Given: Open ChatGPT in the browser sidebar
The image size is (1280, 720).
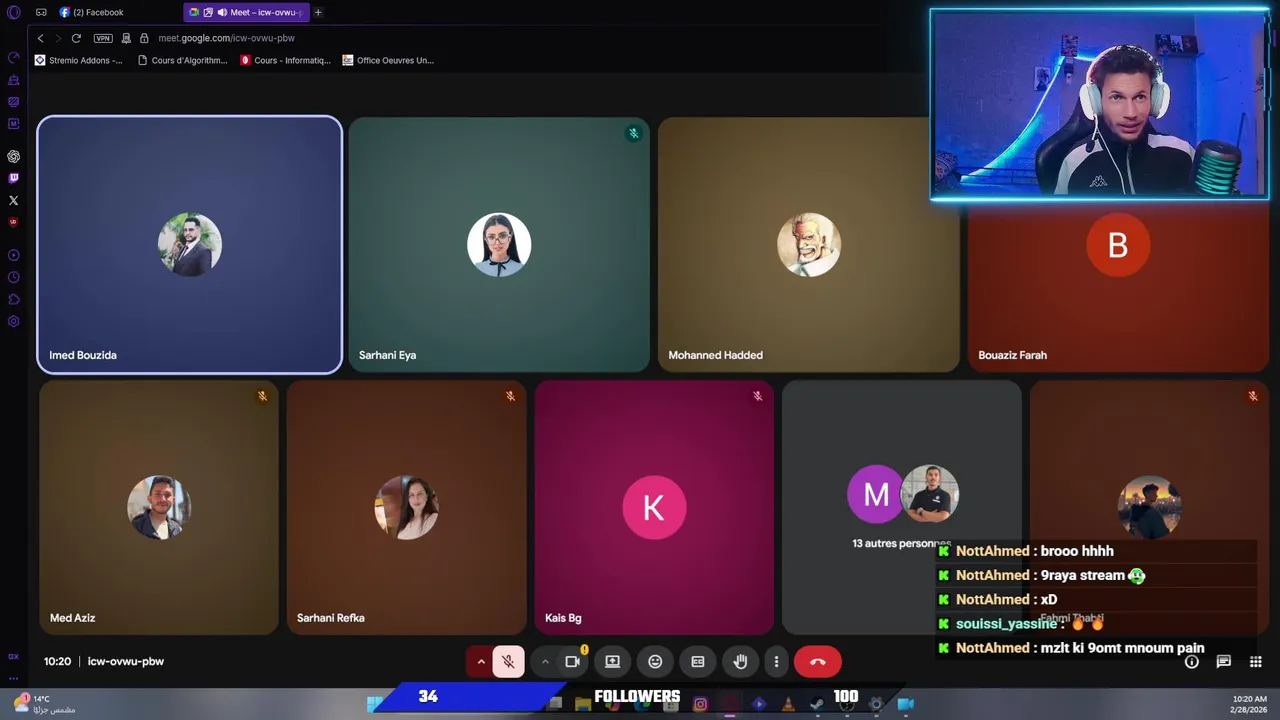Looking at the screenshot, I should (x=13, y=156).
